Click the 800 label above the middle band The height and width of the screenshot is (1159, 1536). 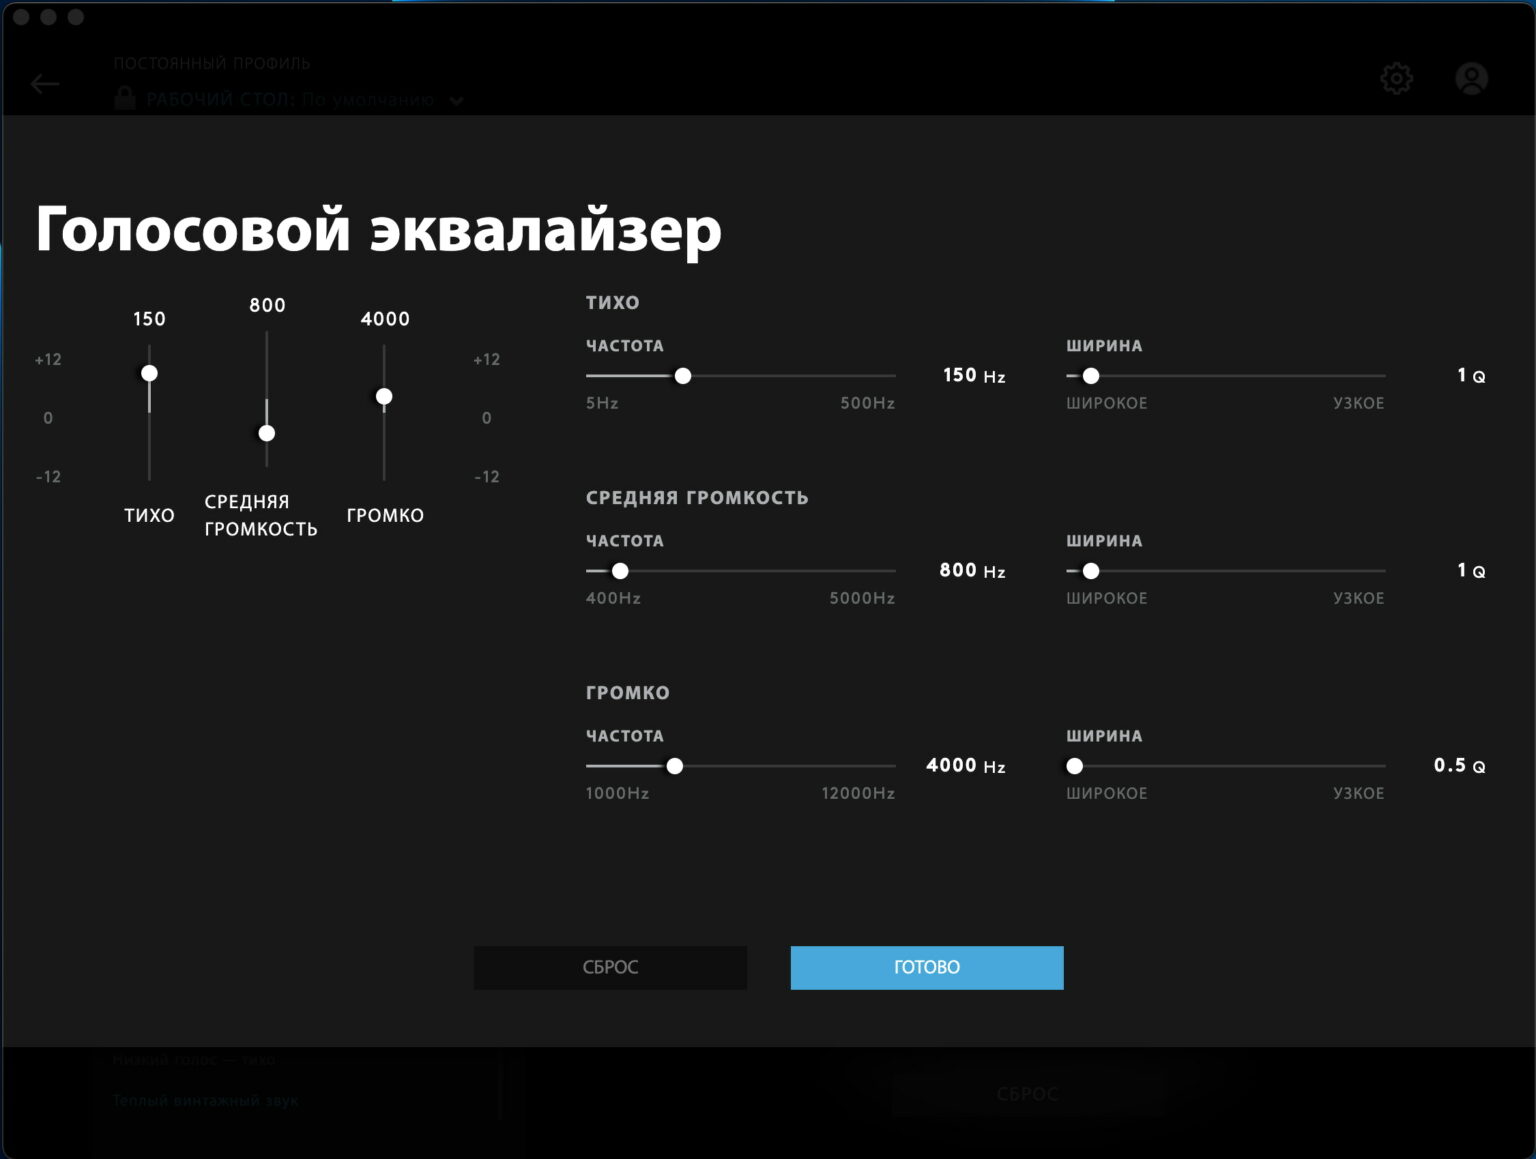pyautogui.click(x=267, y=305)
